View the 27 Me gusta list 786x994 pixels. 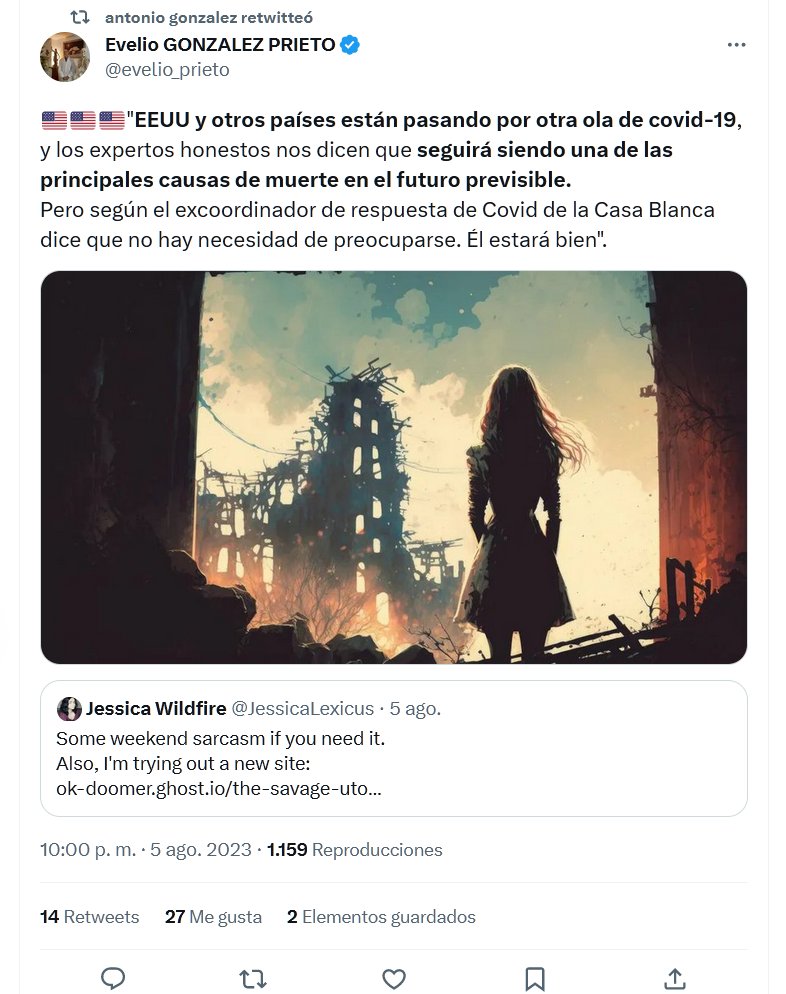tap(213, 917)
